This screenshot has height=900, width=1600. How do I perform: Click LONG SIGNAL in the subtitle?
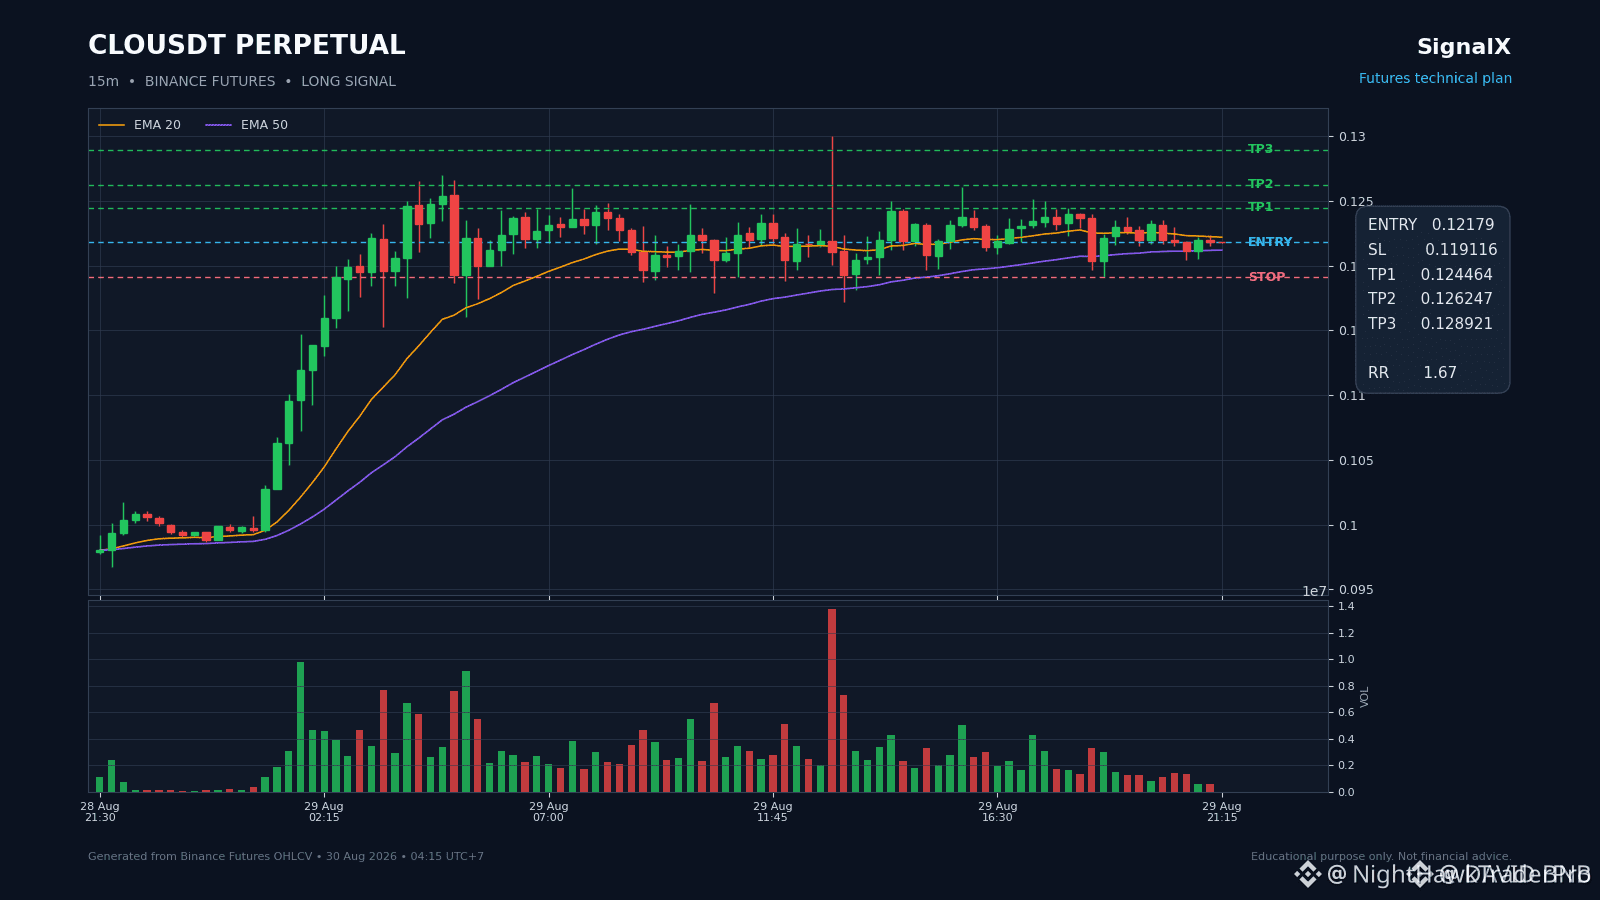click(348, 82)
